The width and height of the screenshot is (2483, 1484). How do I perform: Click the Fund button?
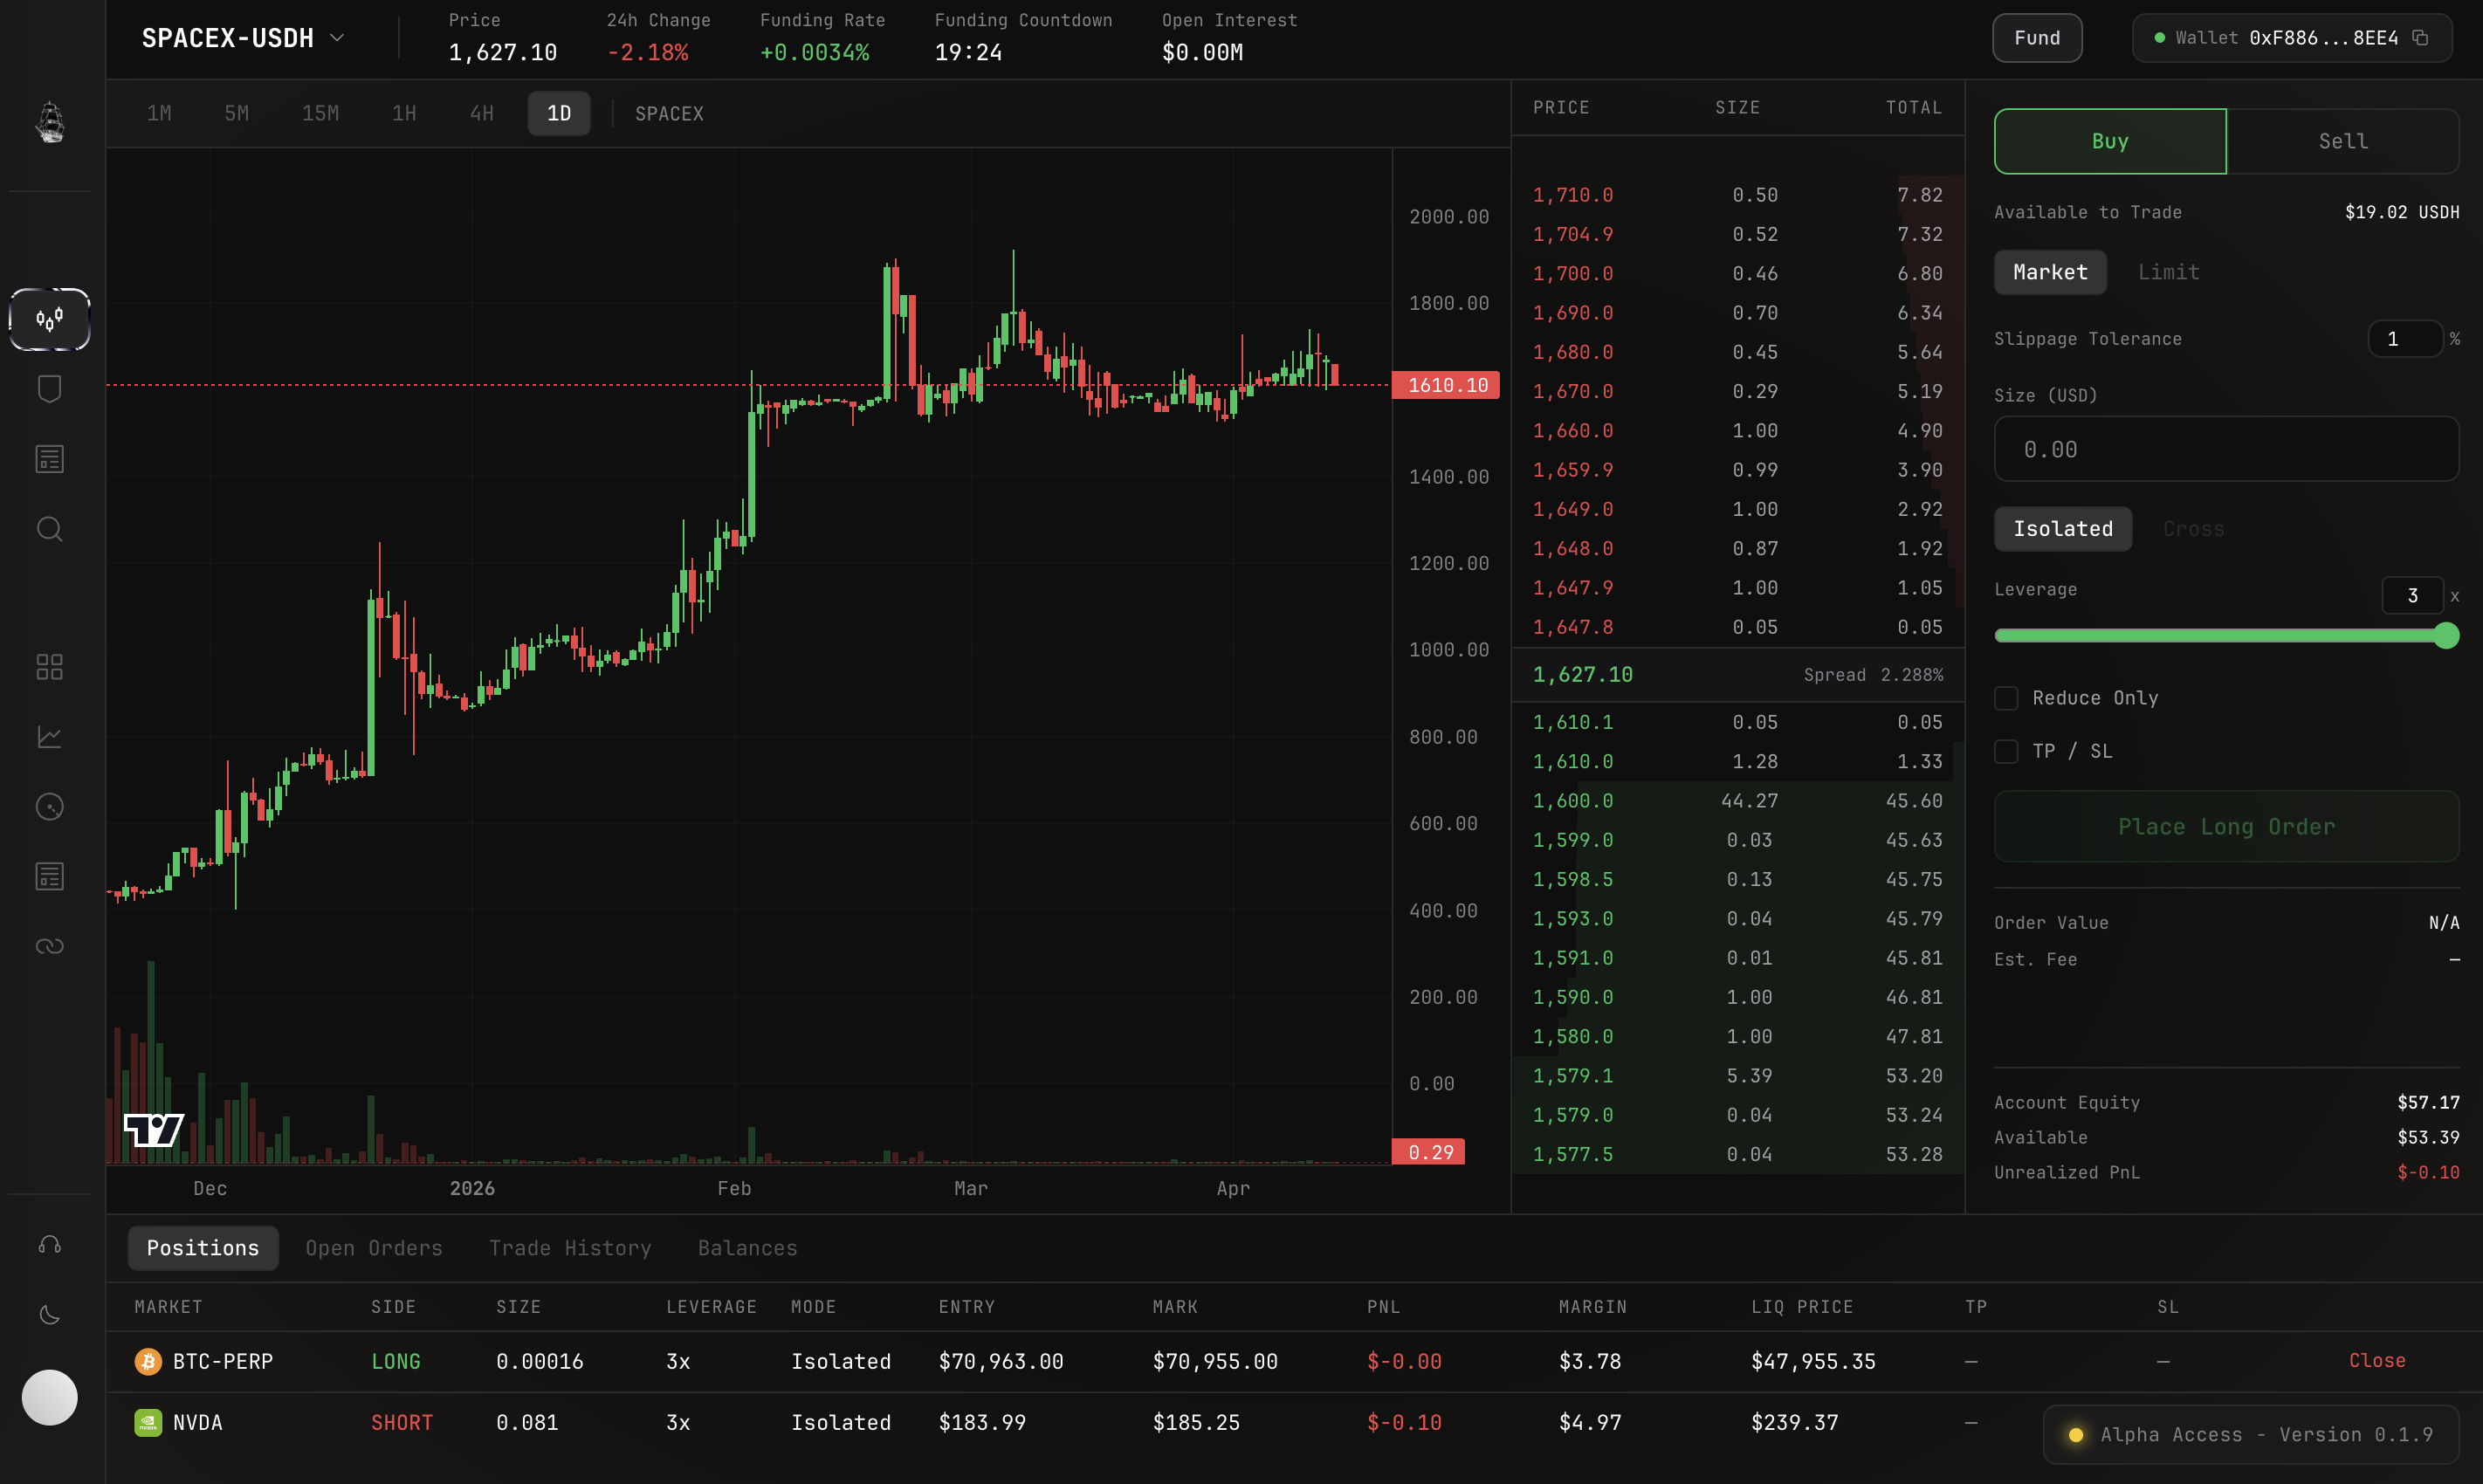click(x=2036, y=38)
